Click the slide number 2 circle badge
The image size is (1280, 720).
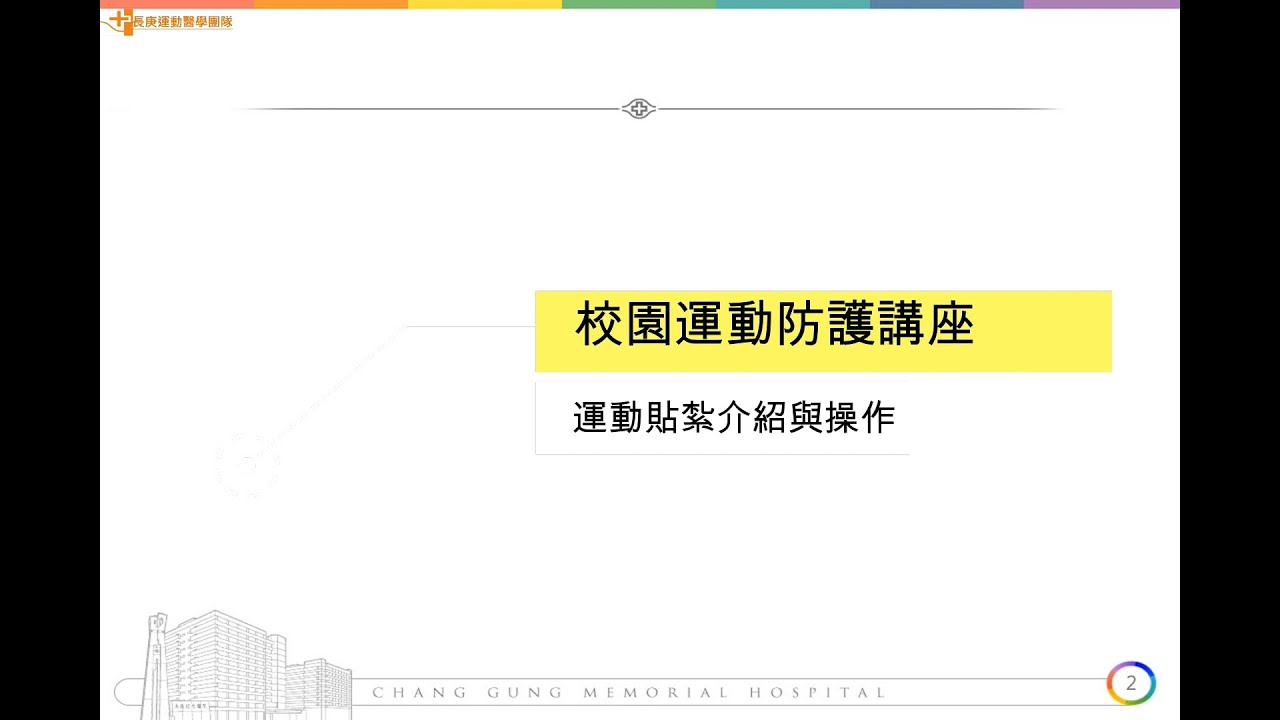tap(1131, 684)
